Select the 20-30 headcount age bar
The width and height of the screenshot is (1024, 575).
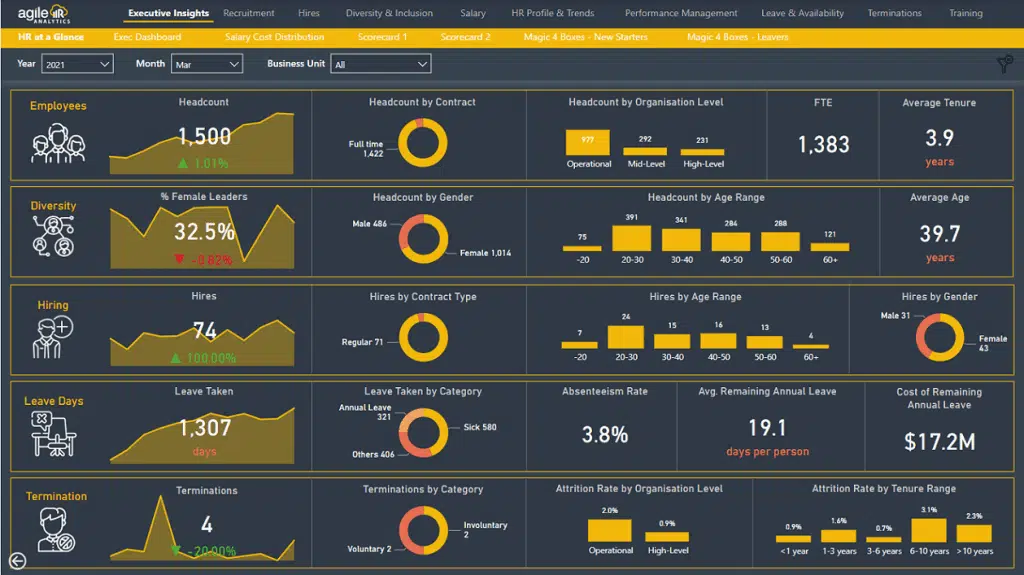click(x=631, y=238)
